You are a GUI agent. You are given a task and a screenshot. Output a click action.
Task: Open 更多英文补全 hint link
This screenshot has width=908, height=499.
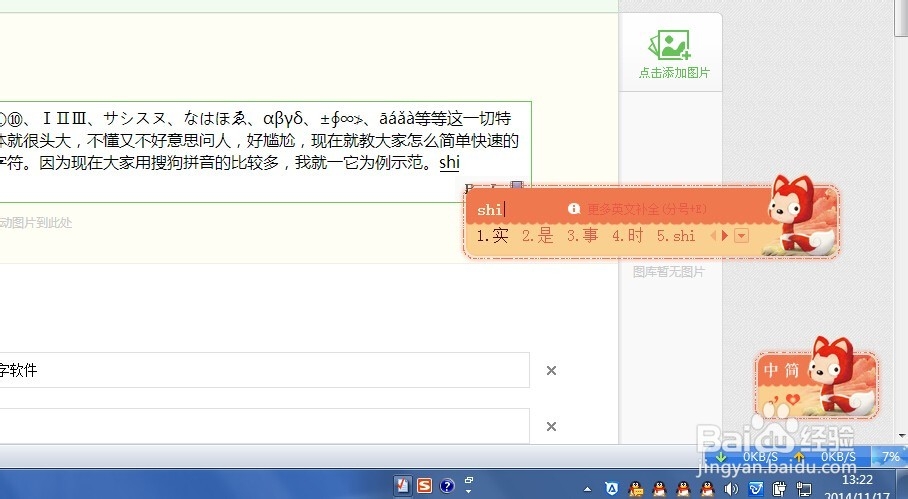(646, 209)
